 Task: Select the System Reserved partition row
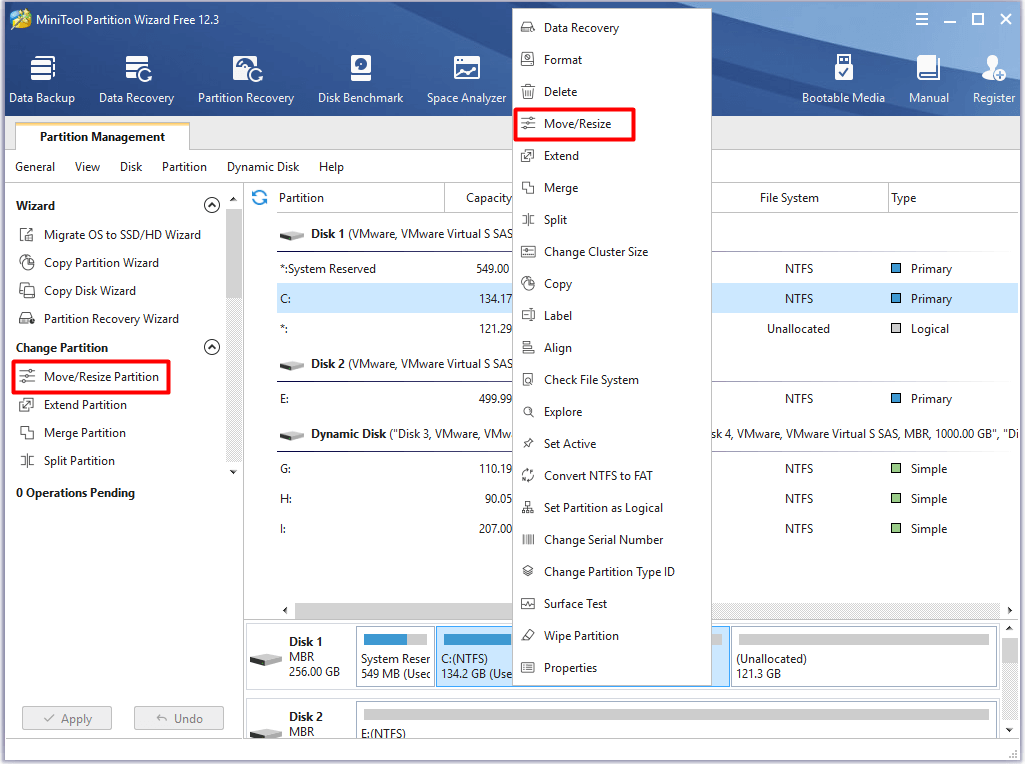pyautogui.click(x=647, y=269)
